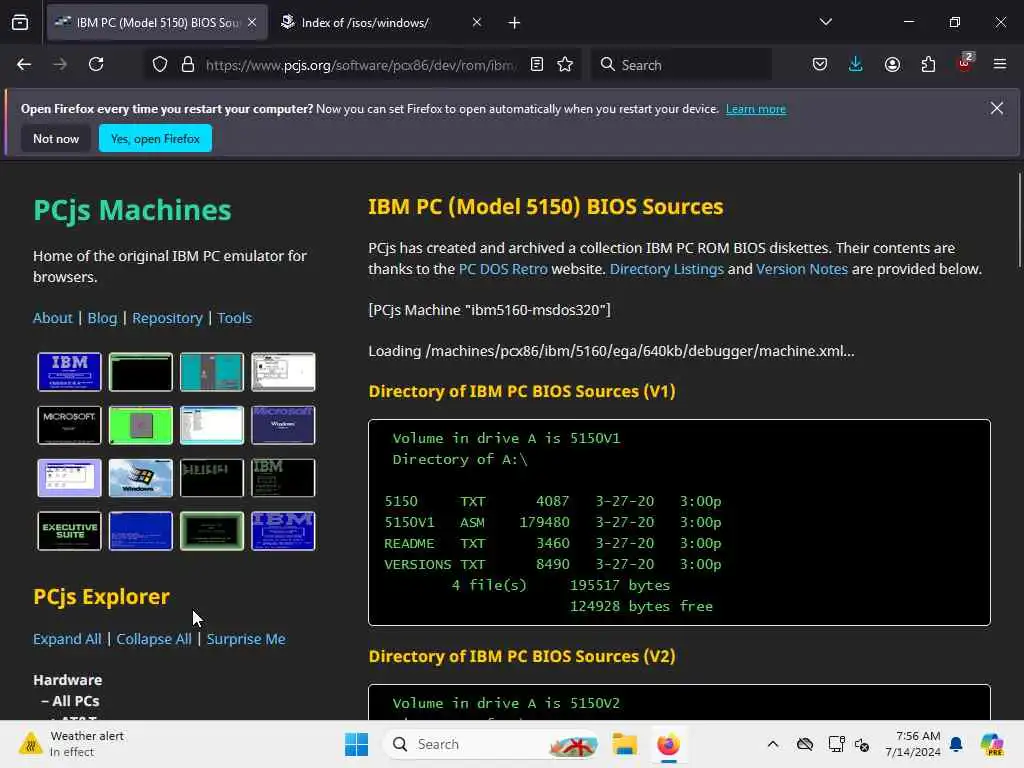This screenshot has height=768, width=1024.
Task: Reload the page with the refresh icon
Action: [x=96, y=64]
